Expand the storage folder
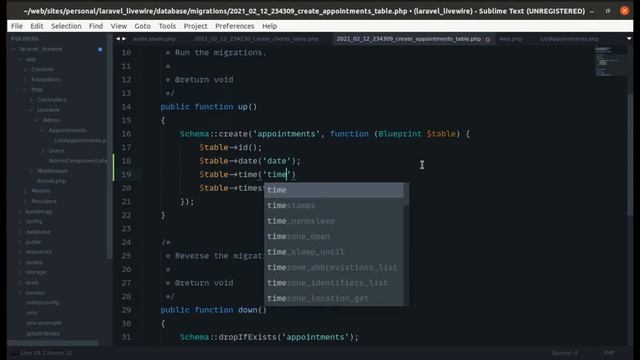The image size is (640, 360). pos(20,272)
